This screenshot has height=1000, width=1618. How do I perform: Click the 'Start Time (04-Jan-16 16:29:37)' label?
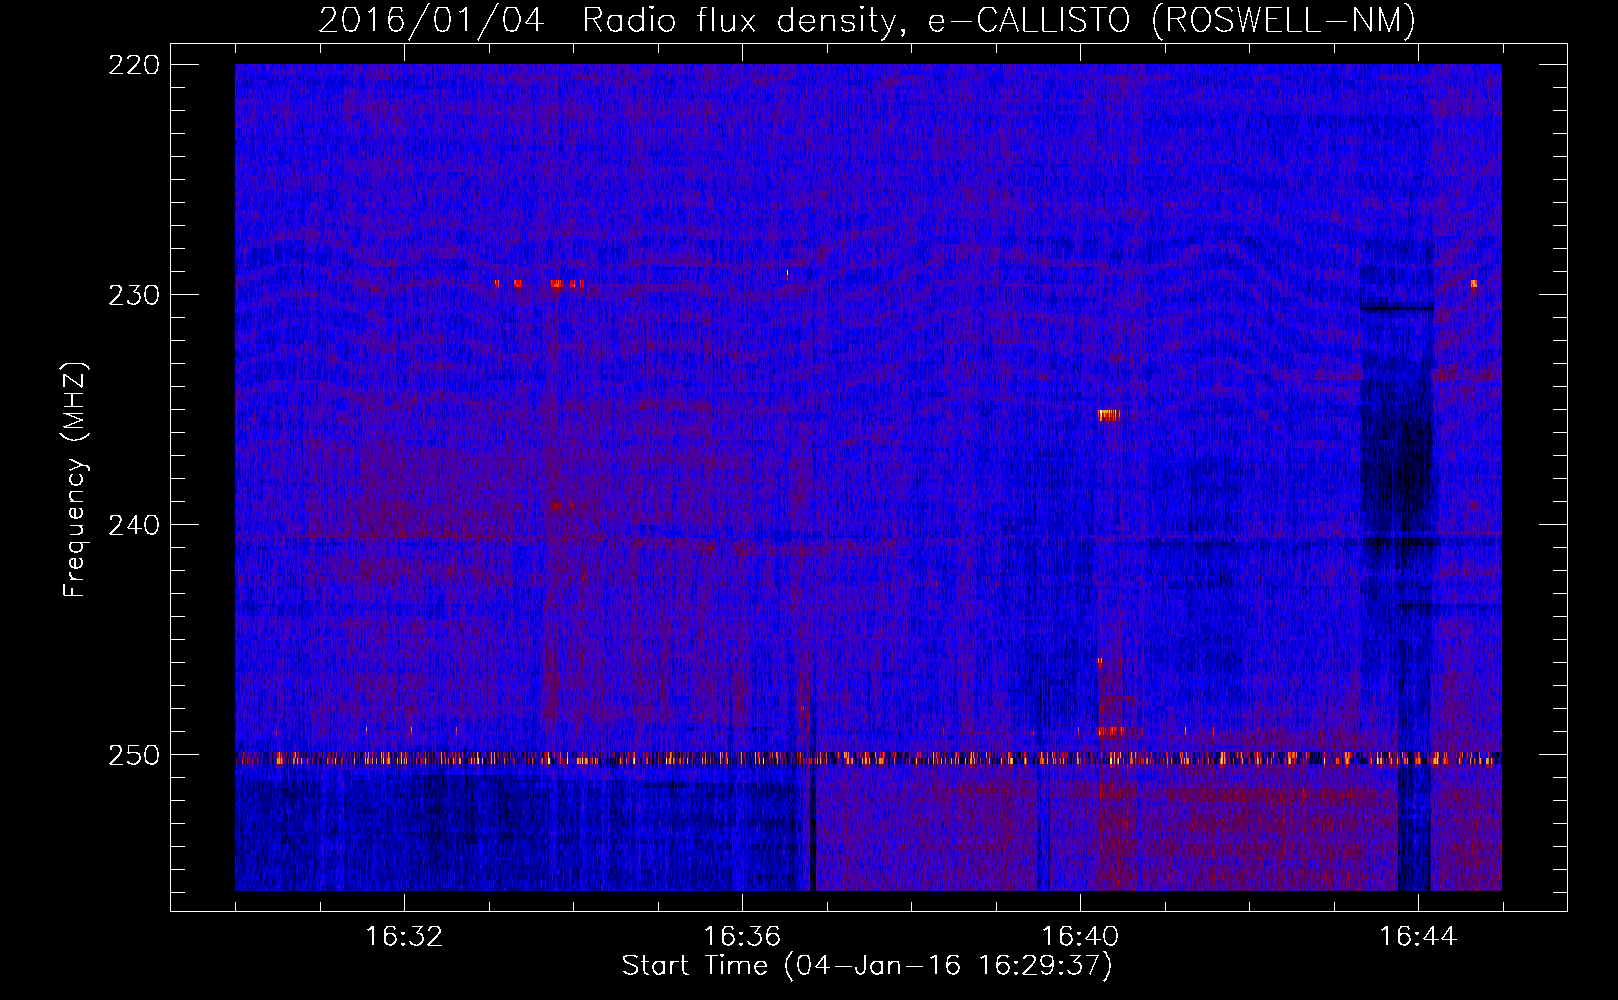[867, 966]
